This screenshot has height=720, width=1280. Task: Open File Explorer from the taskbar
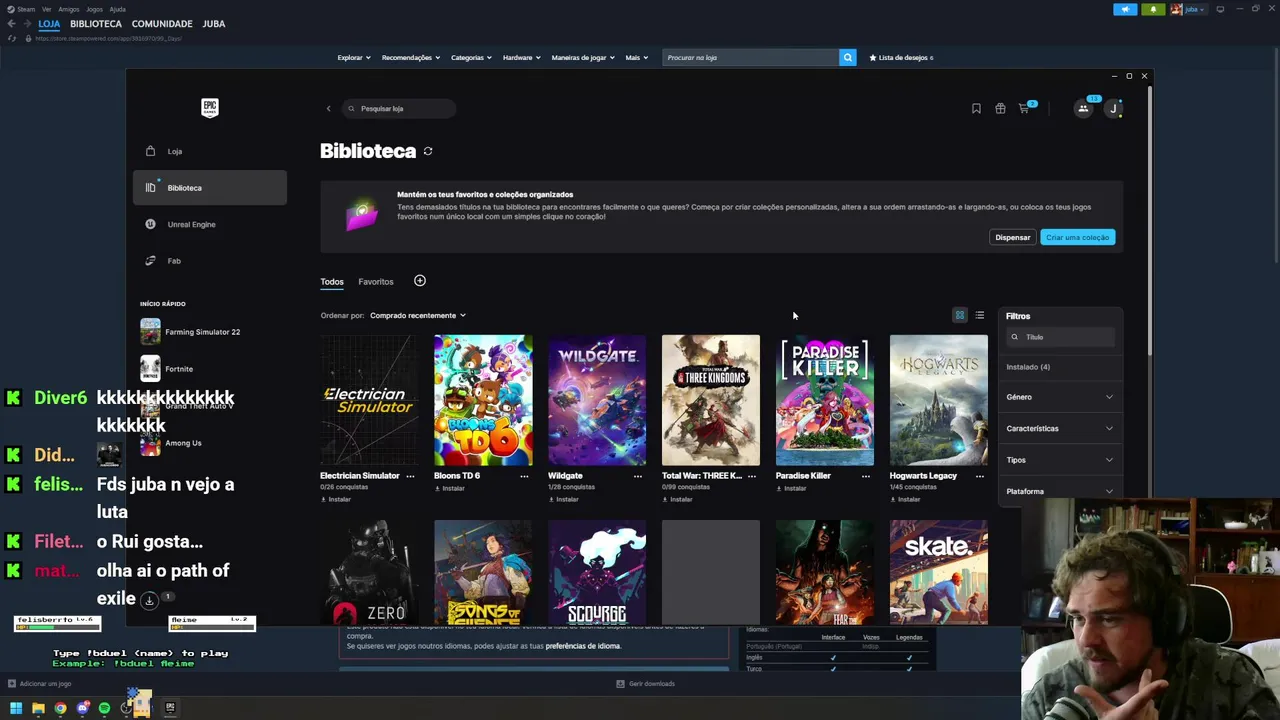38,708
